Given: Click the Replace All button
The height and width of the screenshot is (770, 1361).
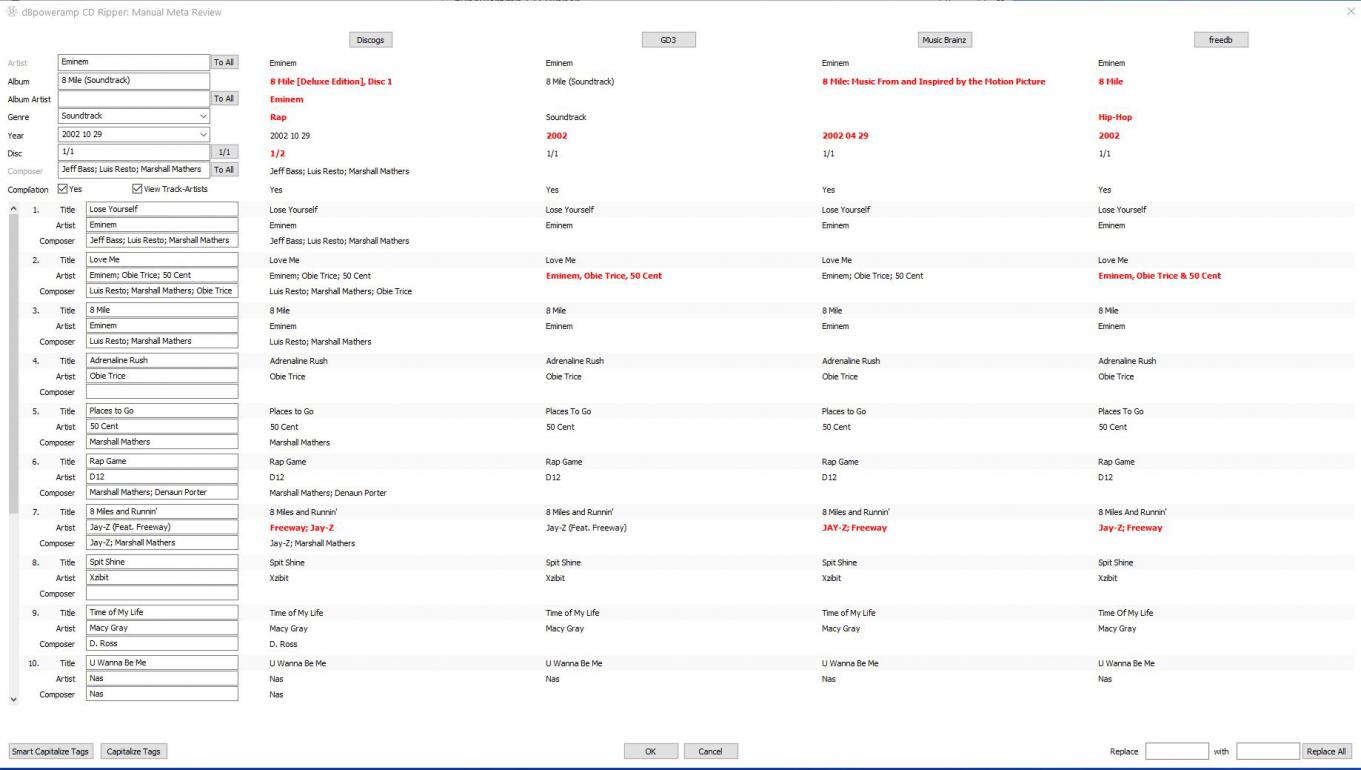Looking at the screenshot, I should (x=1326, y=751).
